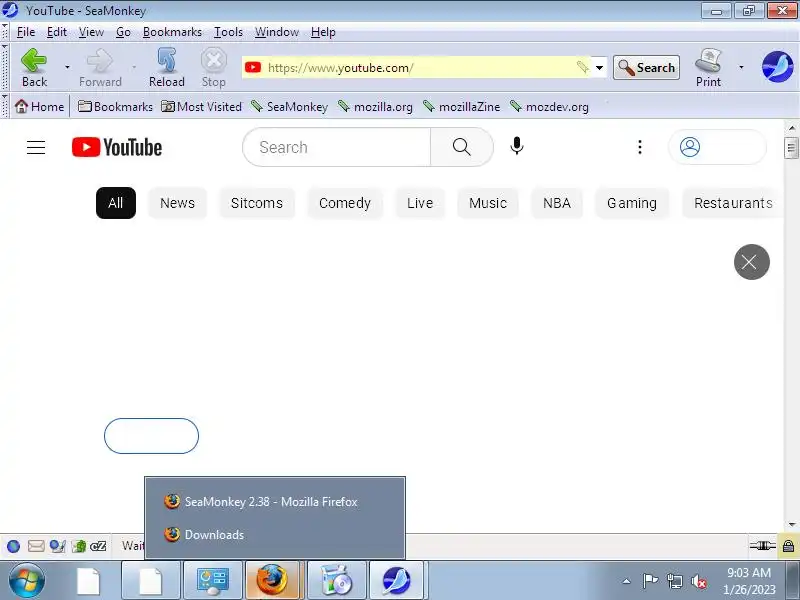Click the toolbar Search button
The width and height of the screenshot is (800, 600).
(646, 67)
